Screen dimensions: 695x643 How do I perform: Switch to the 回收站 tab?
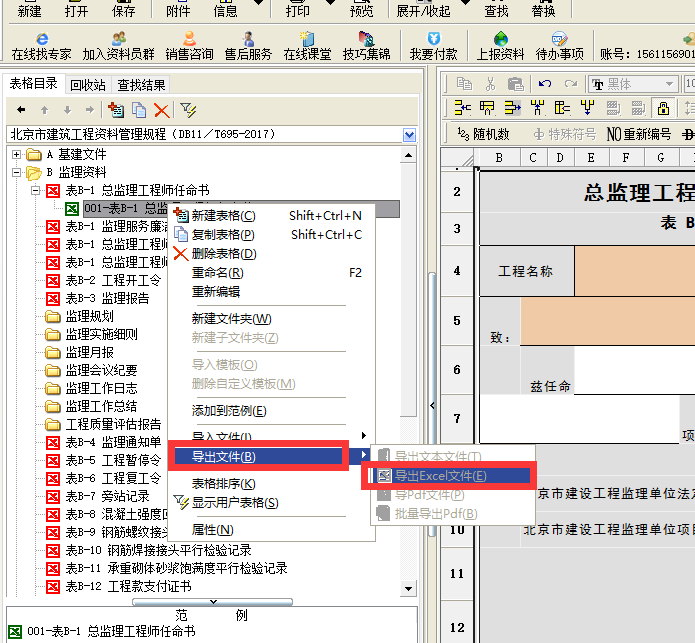89,86
